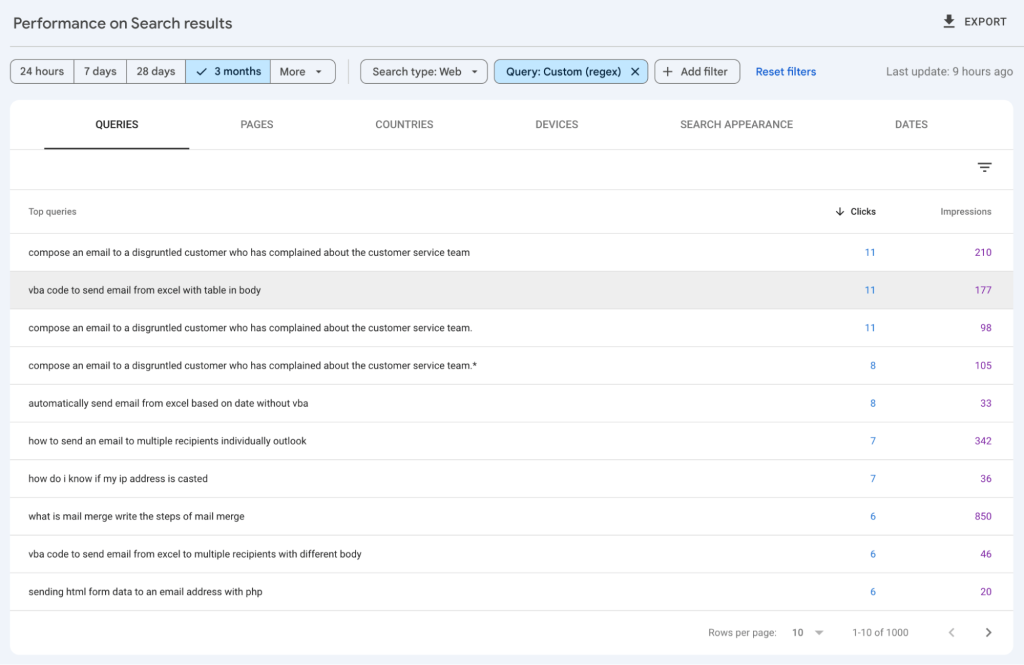Select the 7 days date range
This screenshot has width=1024, height=665.
[100, 72]
